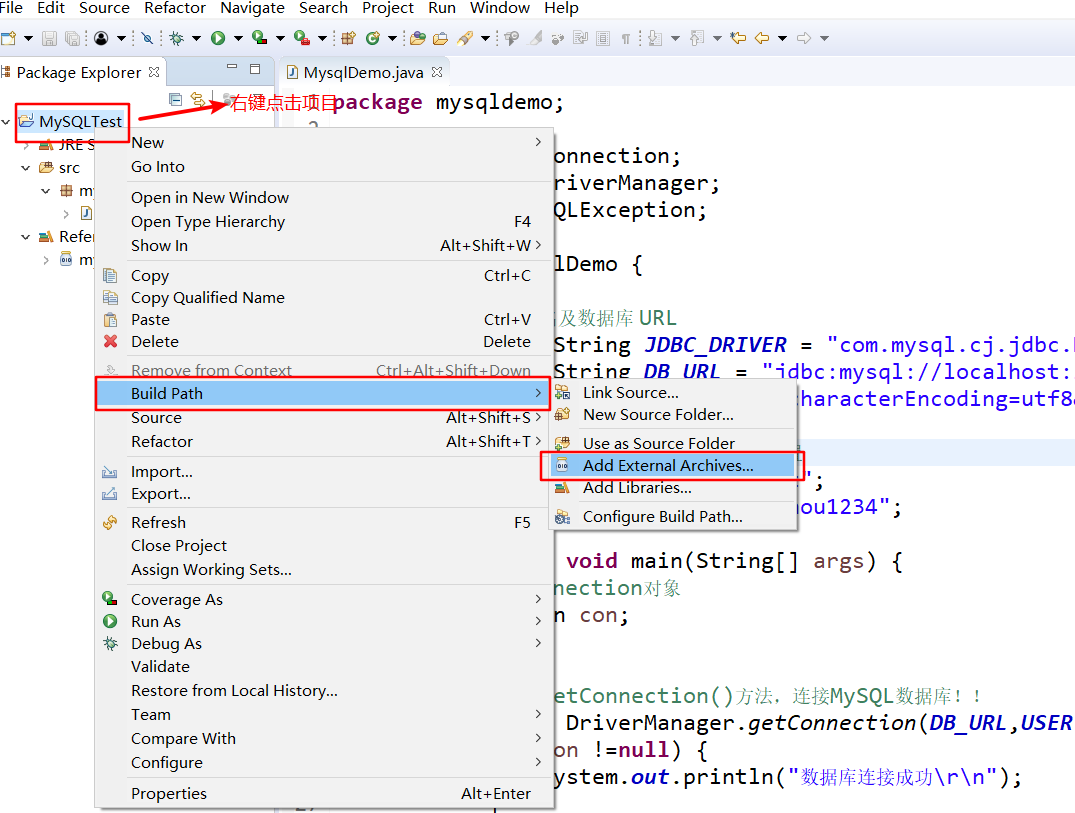Click the Open Task briefcase icon
Image resolution: width=1075 pixels, height=813 pixels.
point(441,38)
